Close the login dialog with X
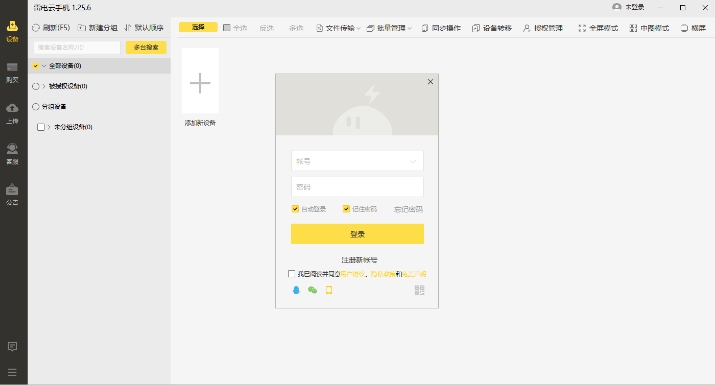The image size is (715, 385). tap(430, 82)
